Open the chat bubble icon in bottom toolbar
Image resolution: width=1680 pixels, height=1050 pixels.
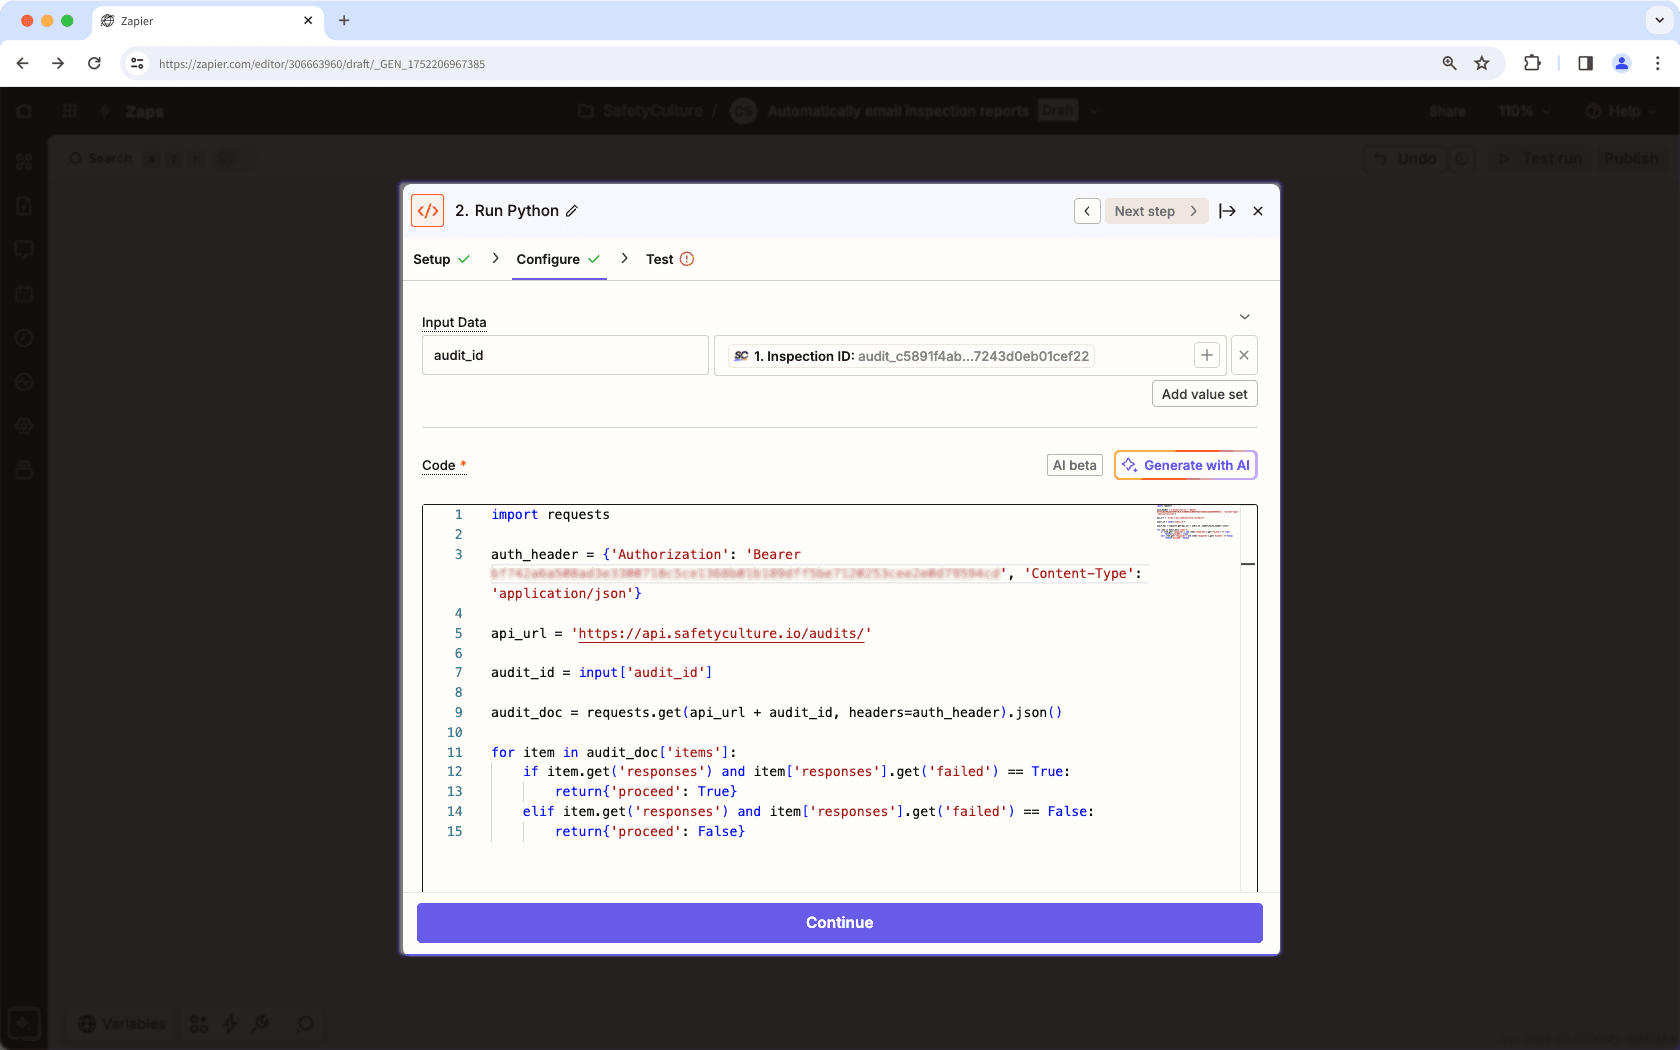click(304, 1024)
